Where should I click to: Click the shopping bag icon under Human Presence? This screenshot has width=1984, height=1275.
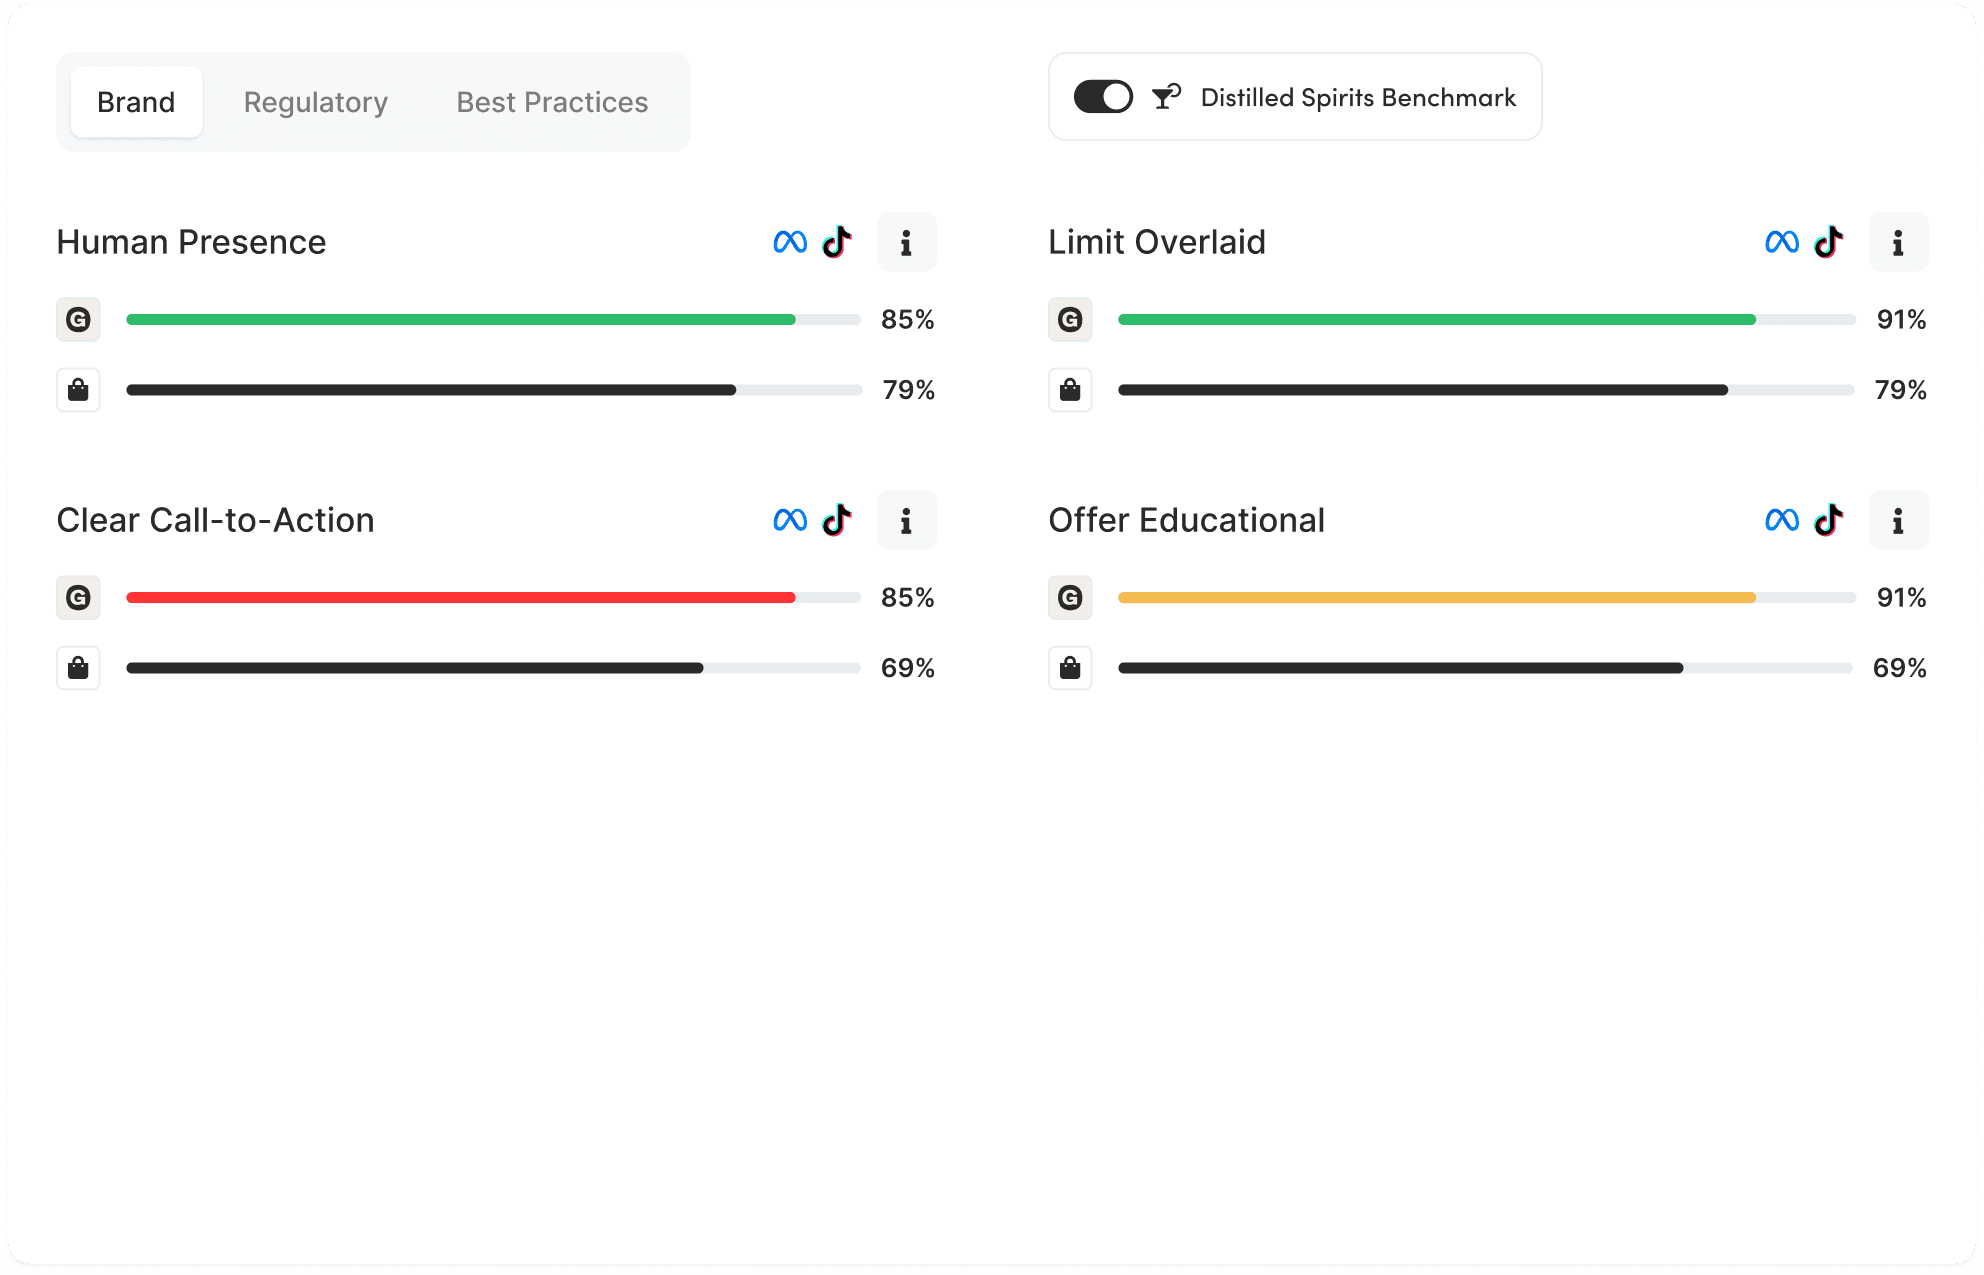[x=78, y=390]
